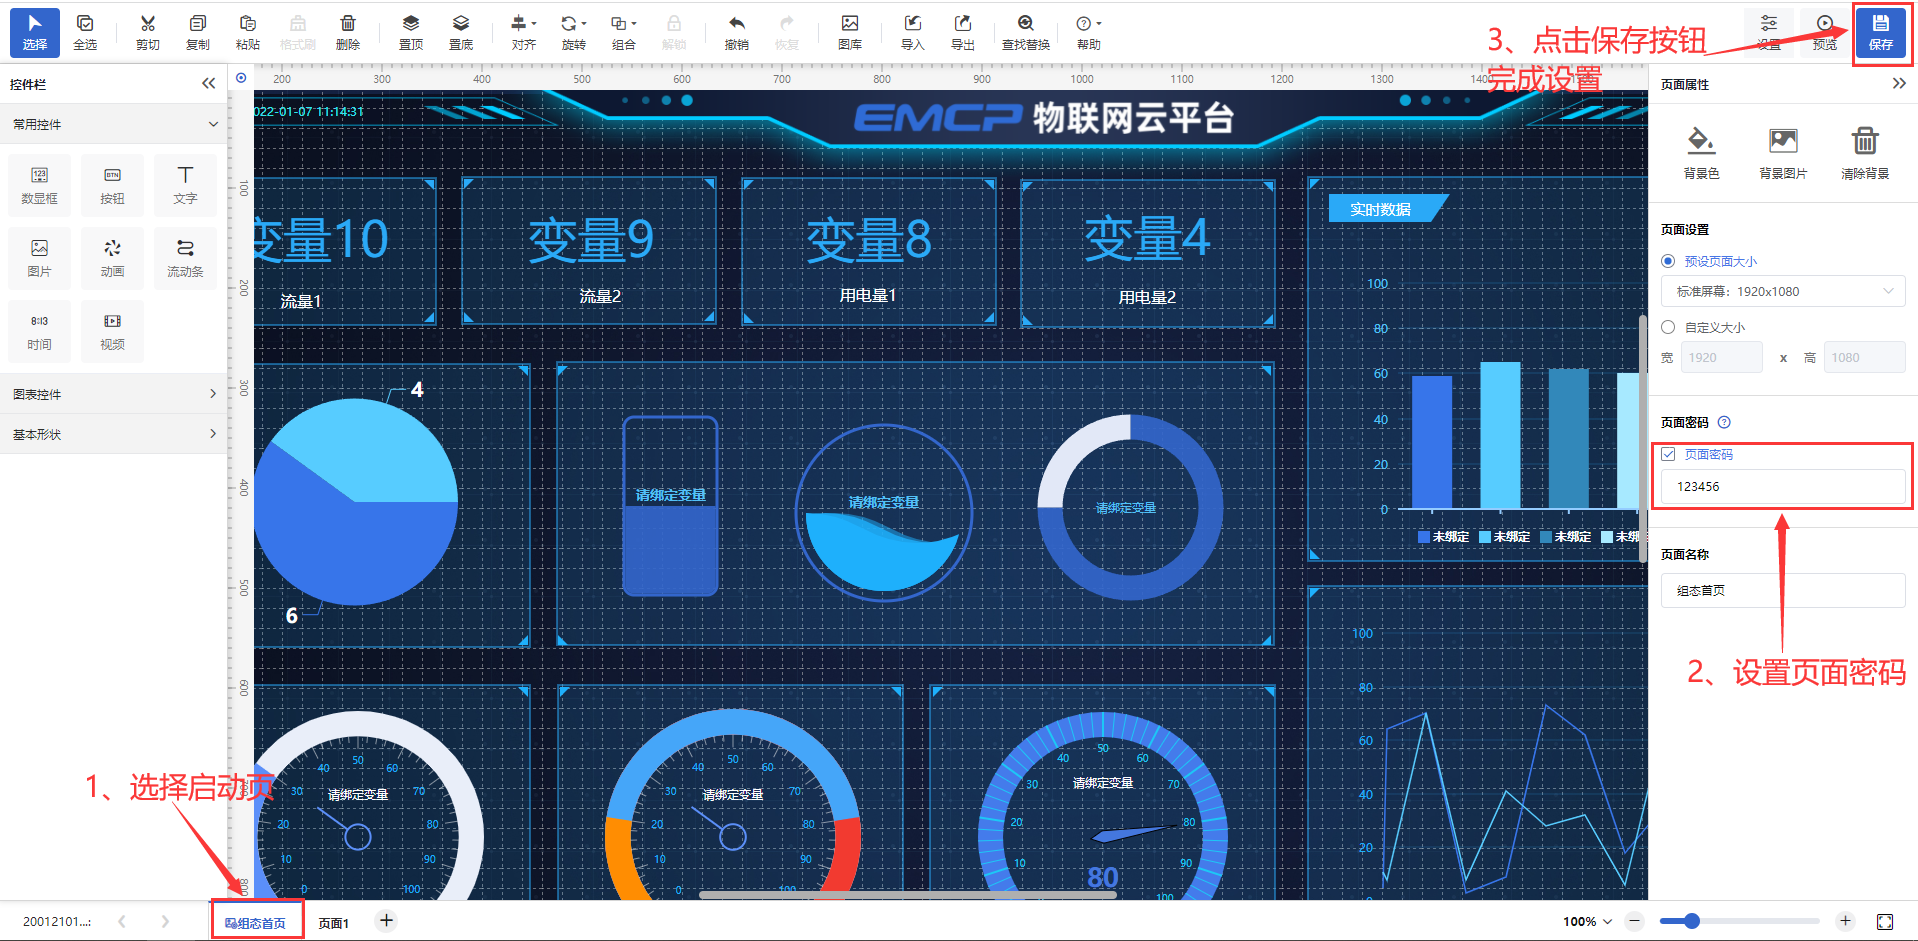The width and height of the screenshot is (1918, 941).
Task: Select the 自定义大小 radio option
Action: (1668, 327)
